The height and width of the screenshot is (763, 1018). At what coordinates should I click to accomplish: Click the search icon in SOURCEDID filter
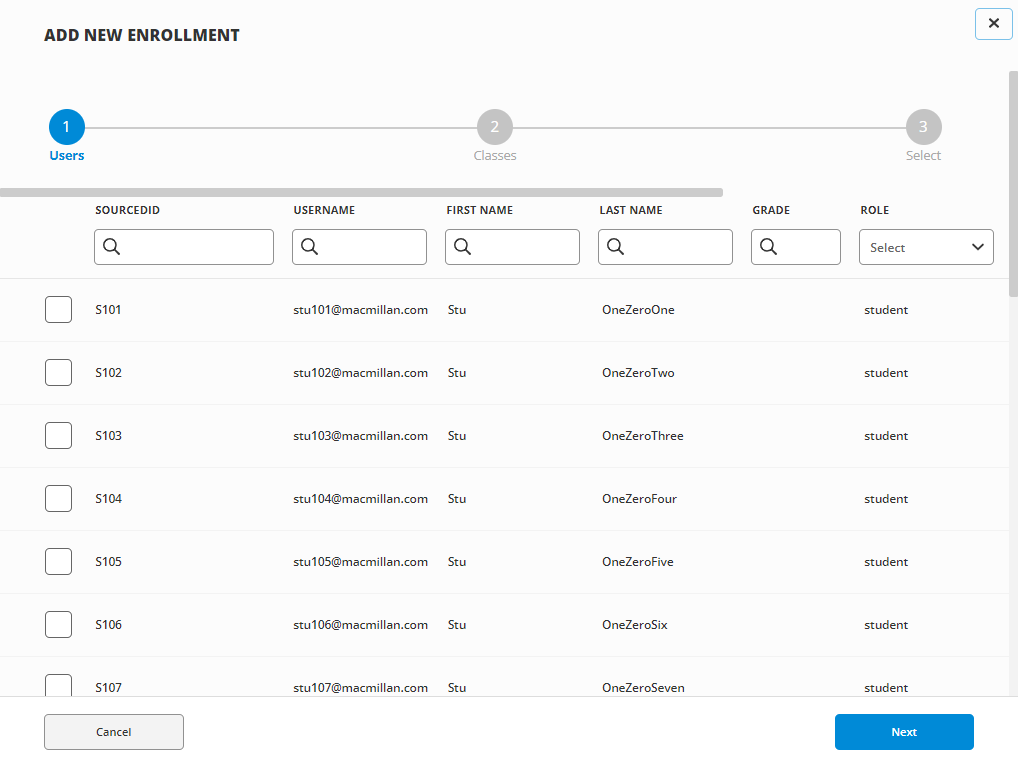coord(111,246)
